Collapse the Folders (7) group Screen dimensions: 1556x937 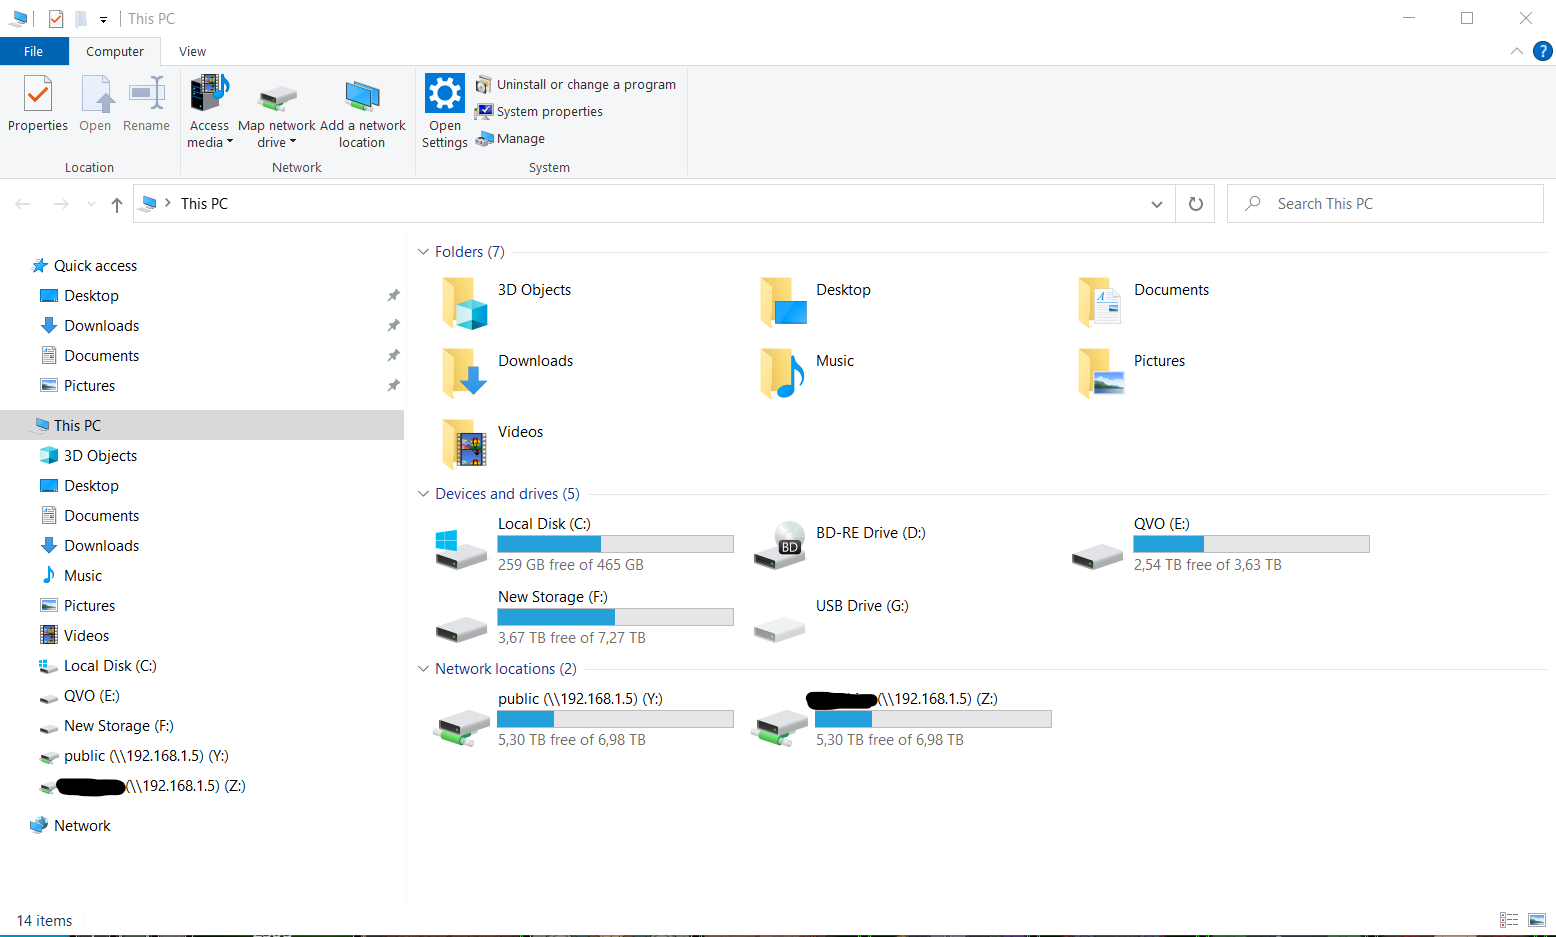tap(423, 252)
